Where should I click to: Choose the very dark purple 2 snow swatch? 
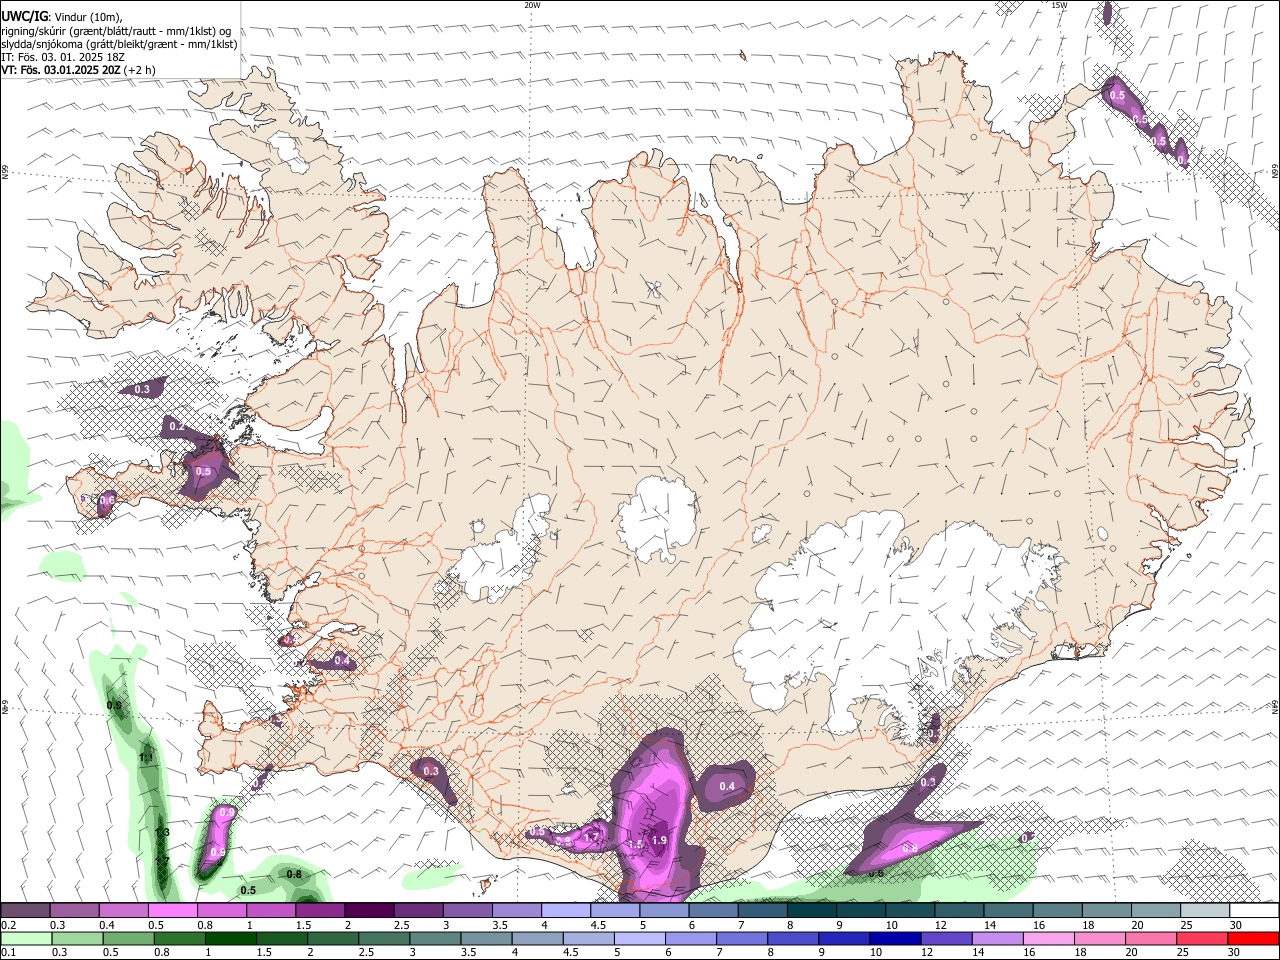[x=369, y=910]
